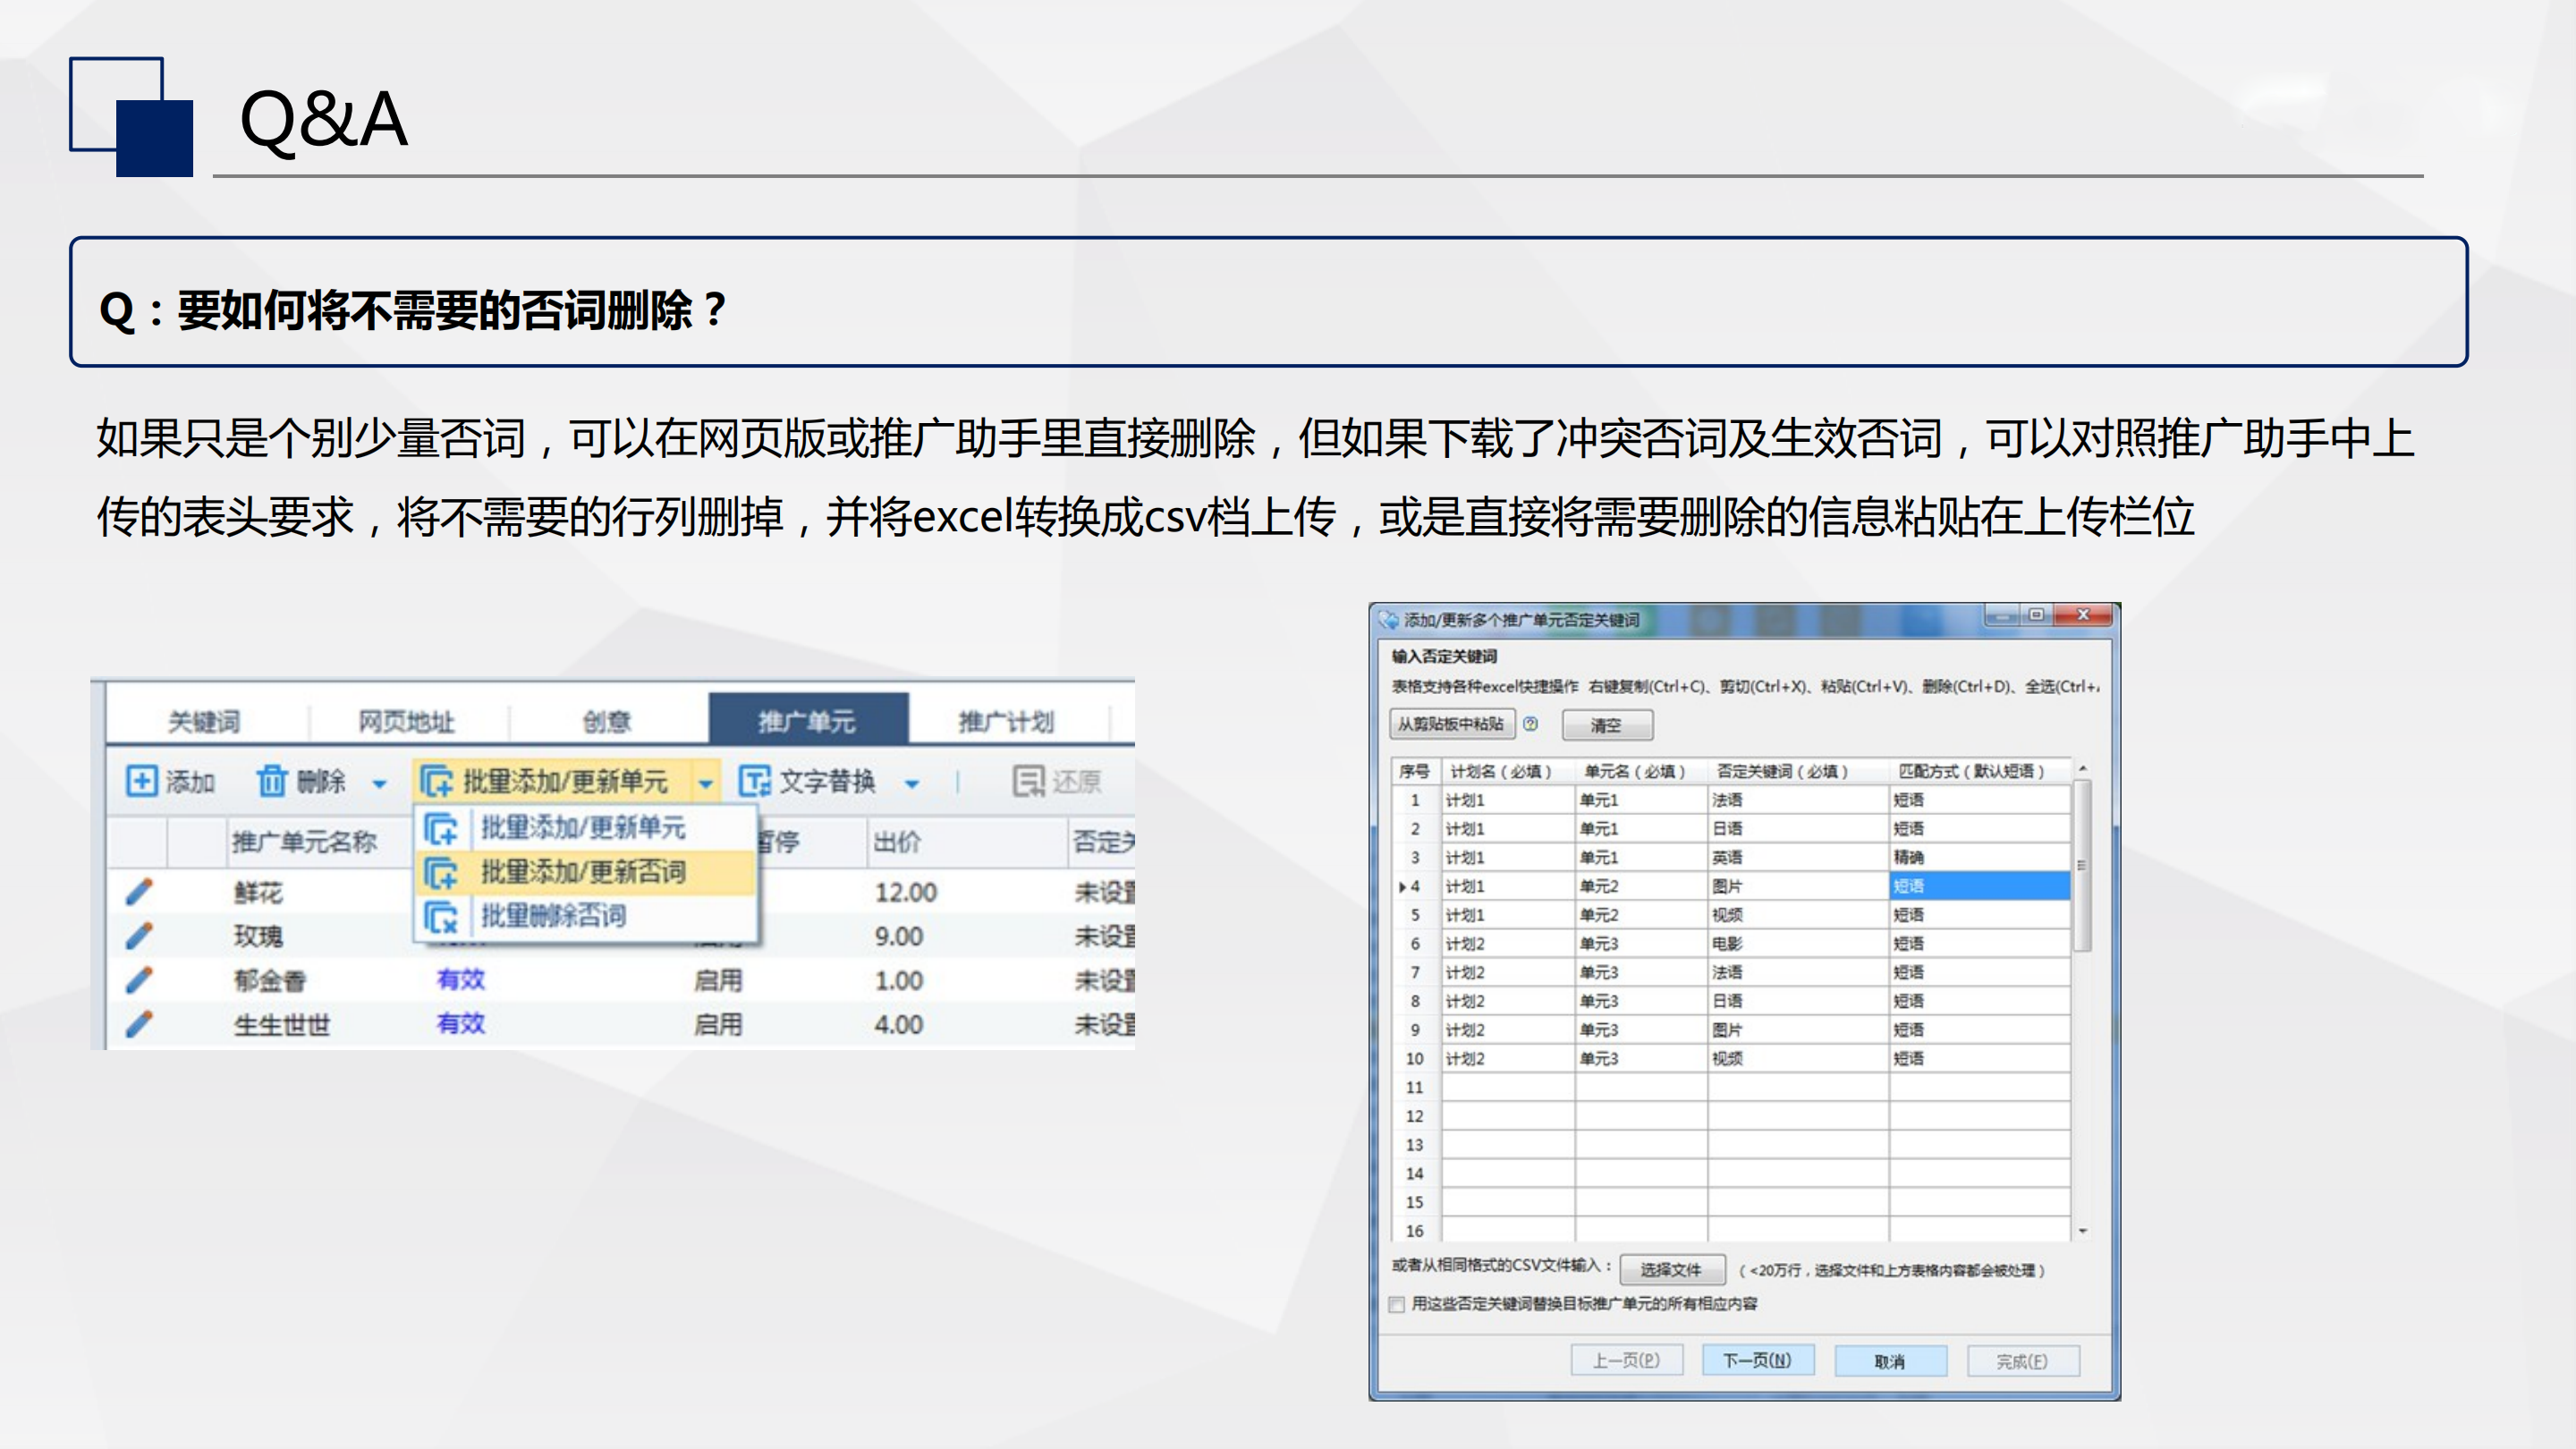Click 从剪贴板中粘贴 button in dialog
The width and height of the screenshot is (2576, 1449).
tap(1451, 724)
